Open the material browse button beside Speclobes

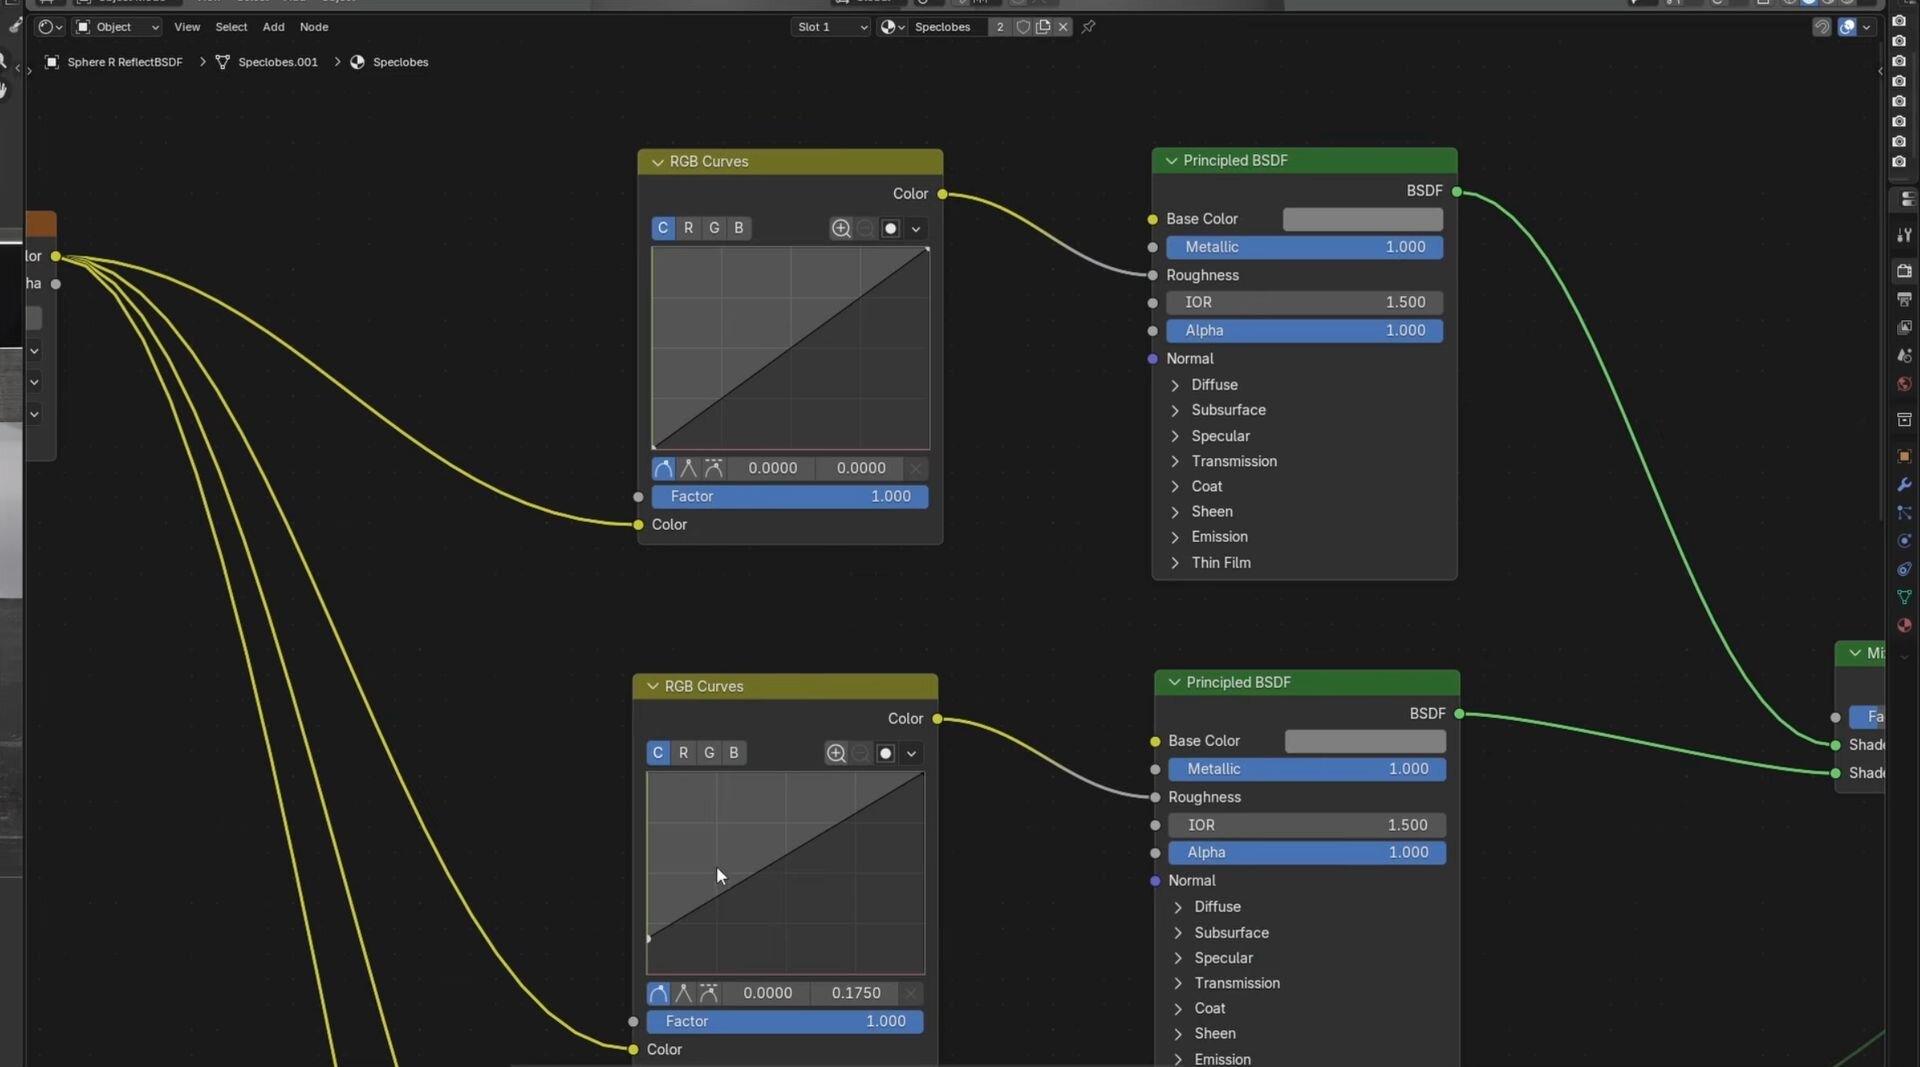[892, 27]
